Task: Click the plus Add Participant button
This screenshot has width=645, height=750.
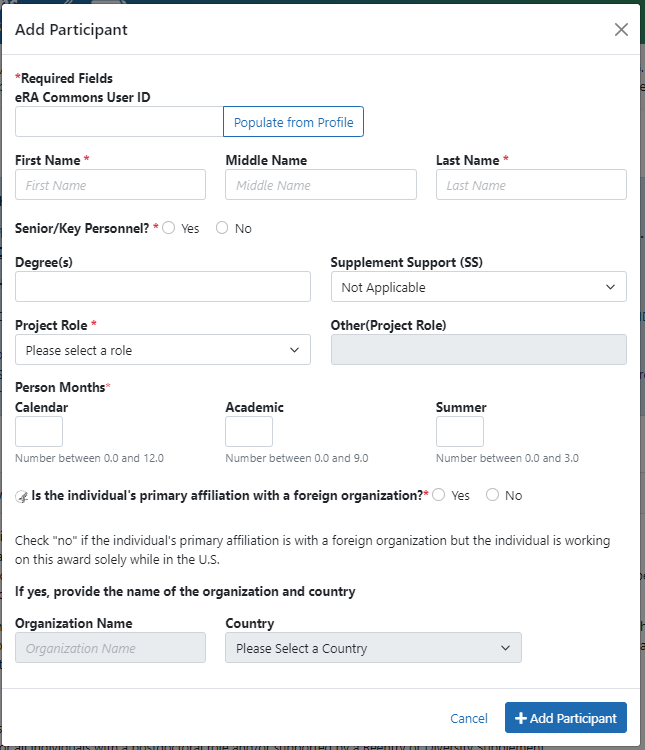Action: pos(566,718)
